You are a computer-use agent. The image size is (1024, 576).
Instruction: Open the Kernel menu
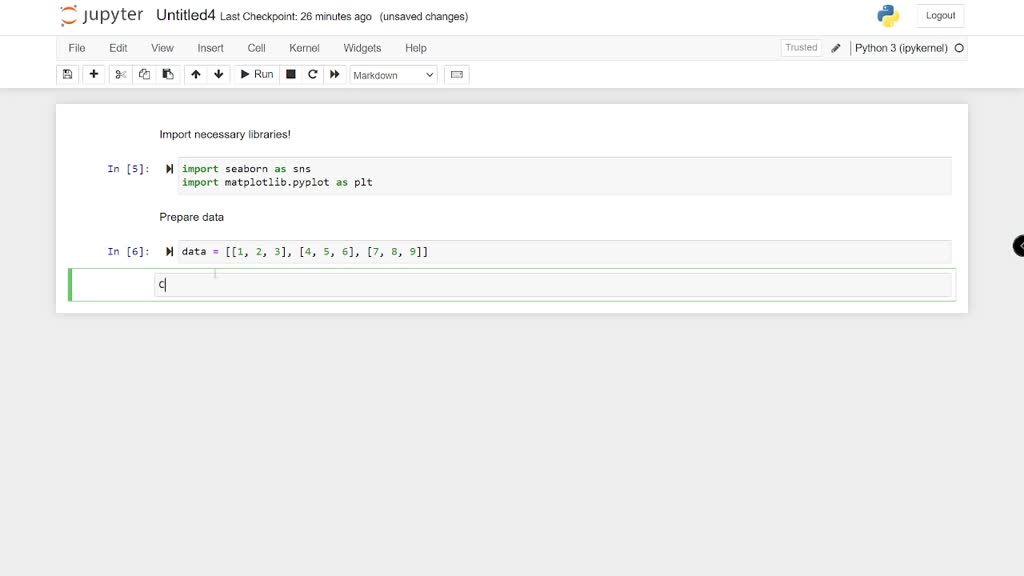pos(304,48)
